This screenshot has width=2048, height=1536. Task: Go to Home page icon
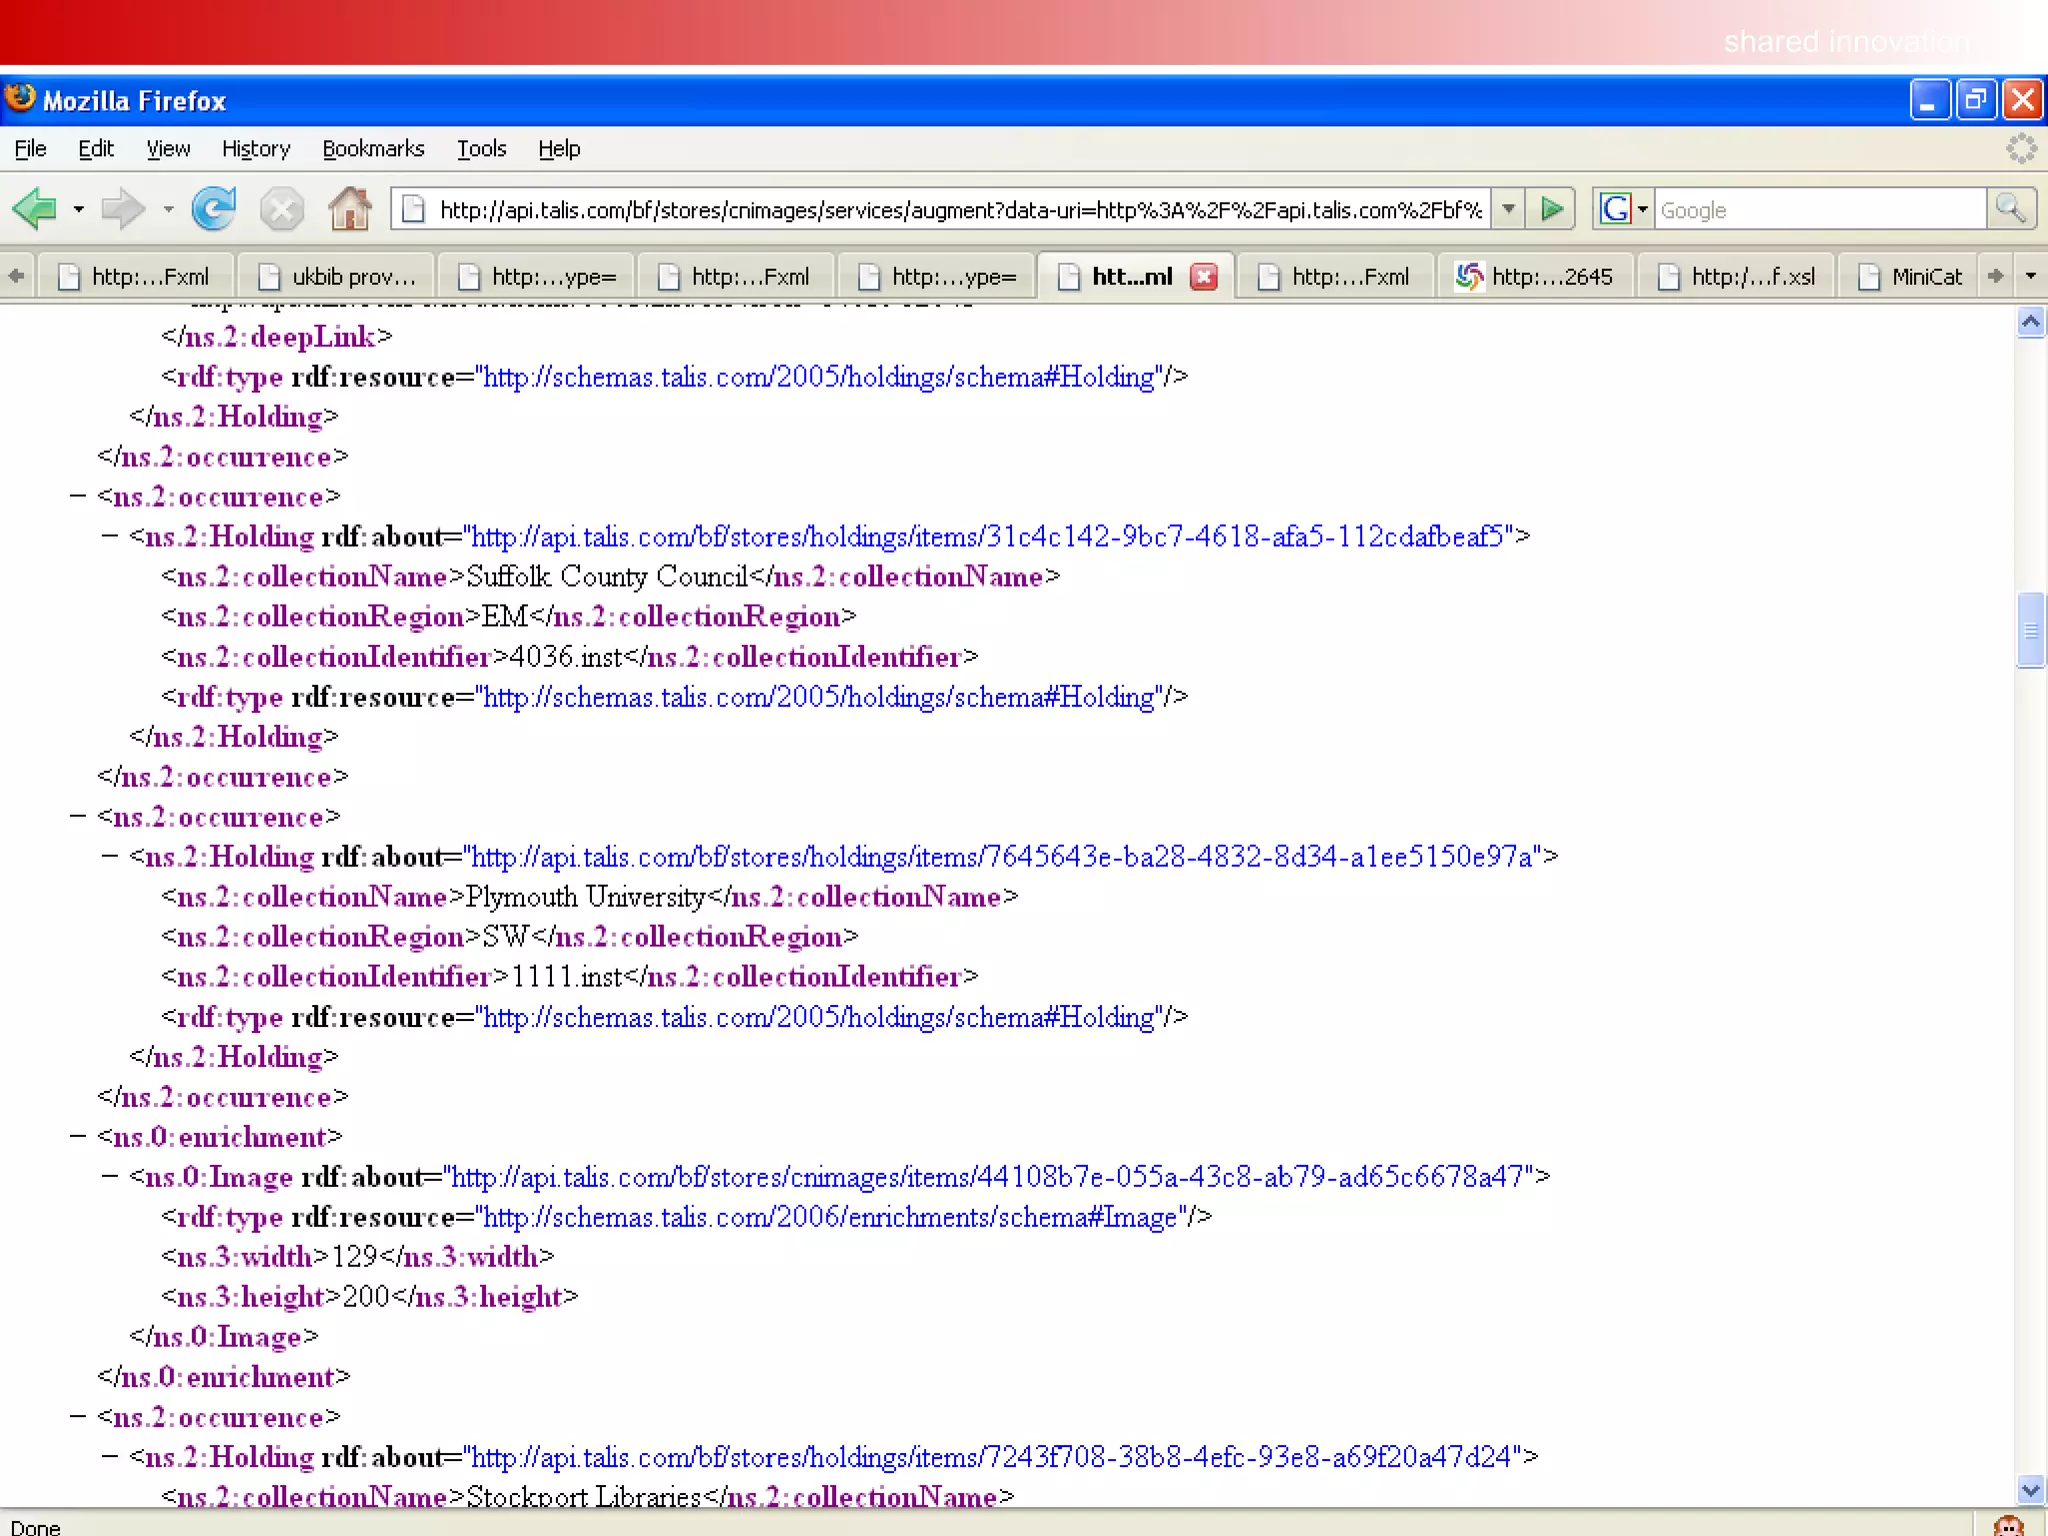tap(349, 209)
